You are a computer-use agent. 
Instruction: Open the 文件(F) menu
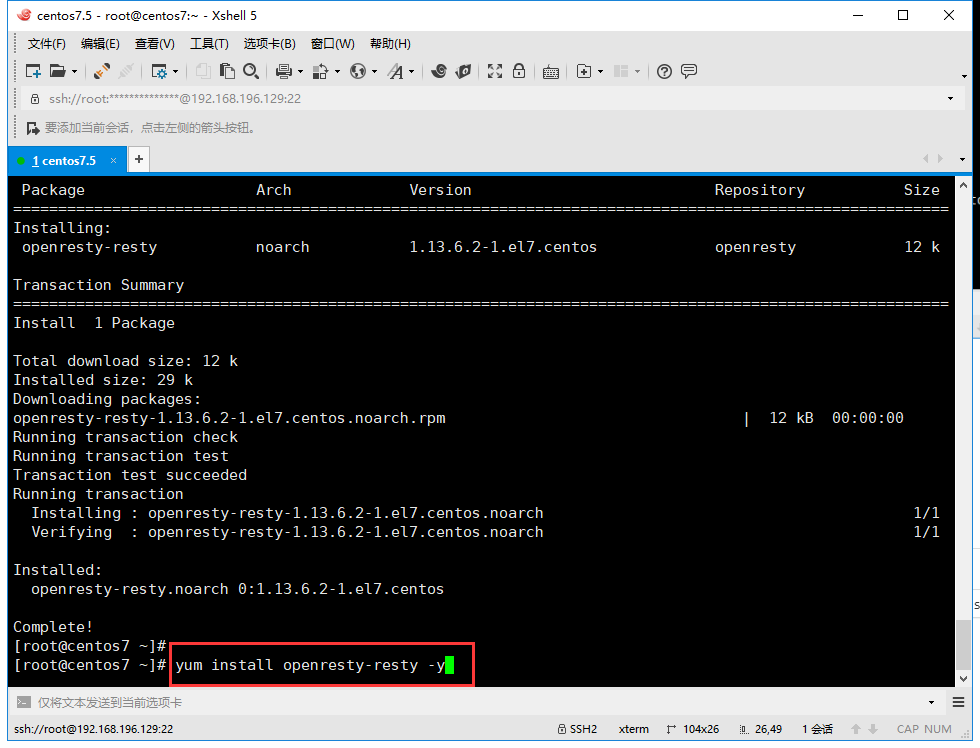(46, 43)
